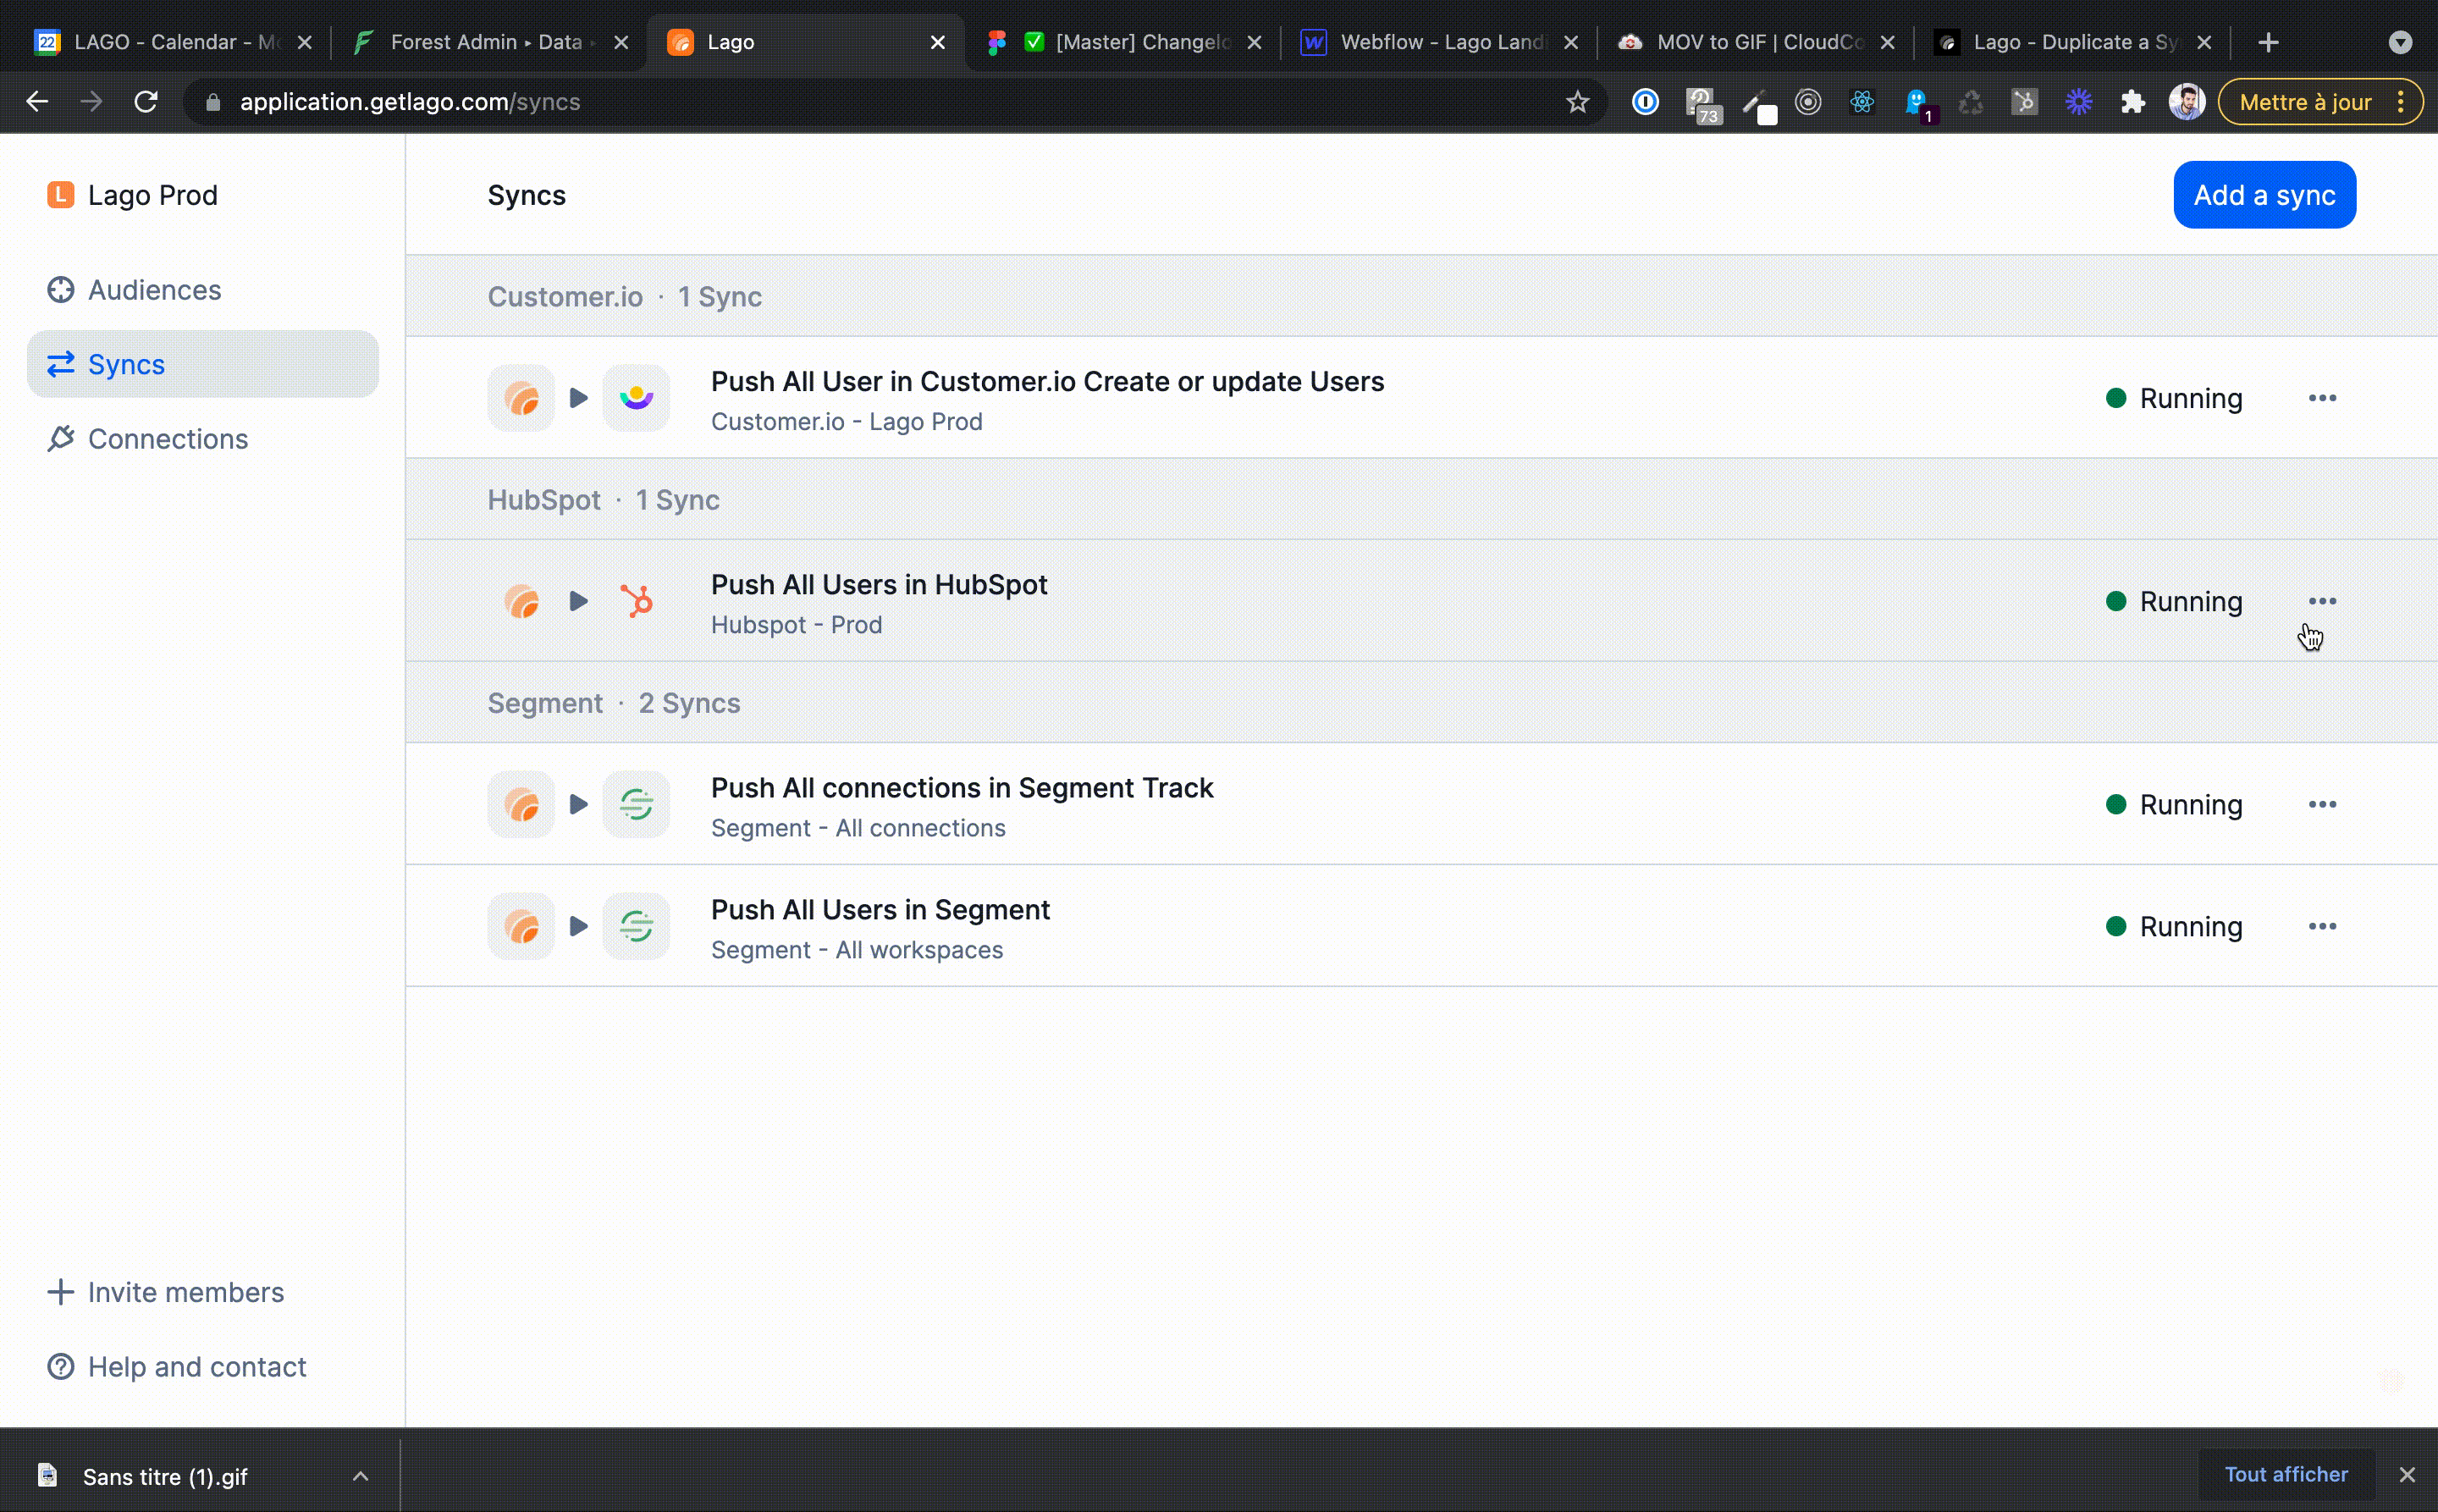
Task: Open tab search dropdown arrow
Action: click(2400, 42)
